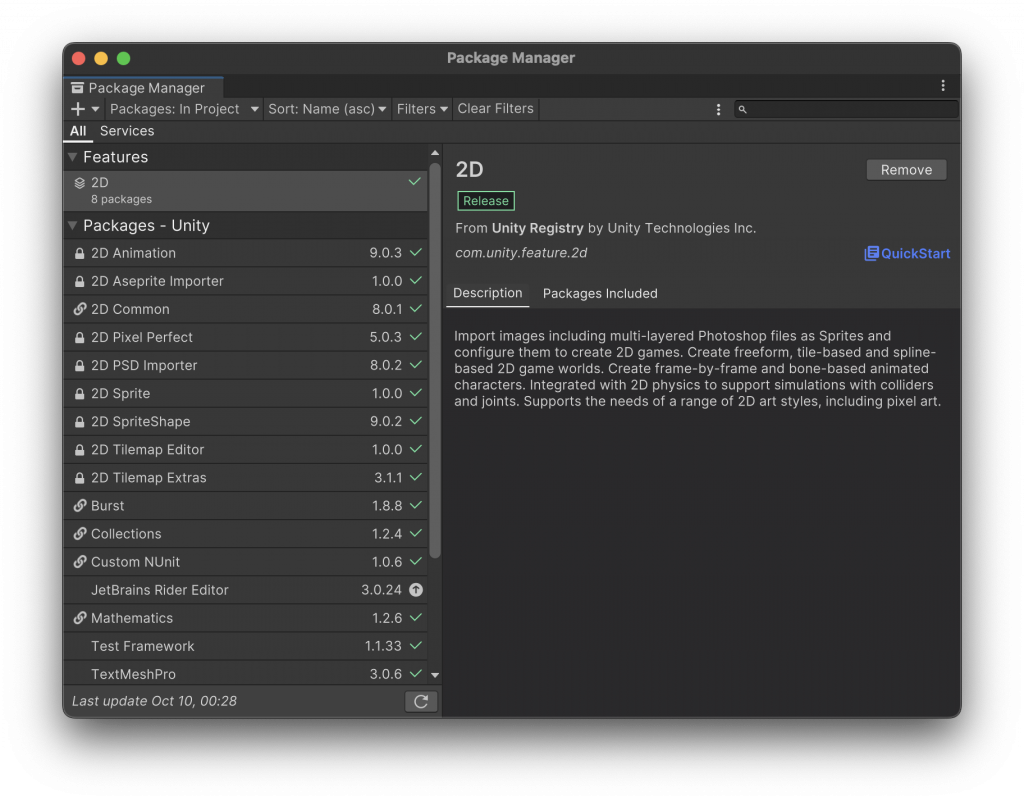
Task: Click link icon beside Collections
Action: [80, 533]
